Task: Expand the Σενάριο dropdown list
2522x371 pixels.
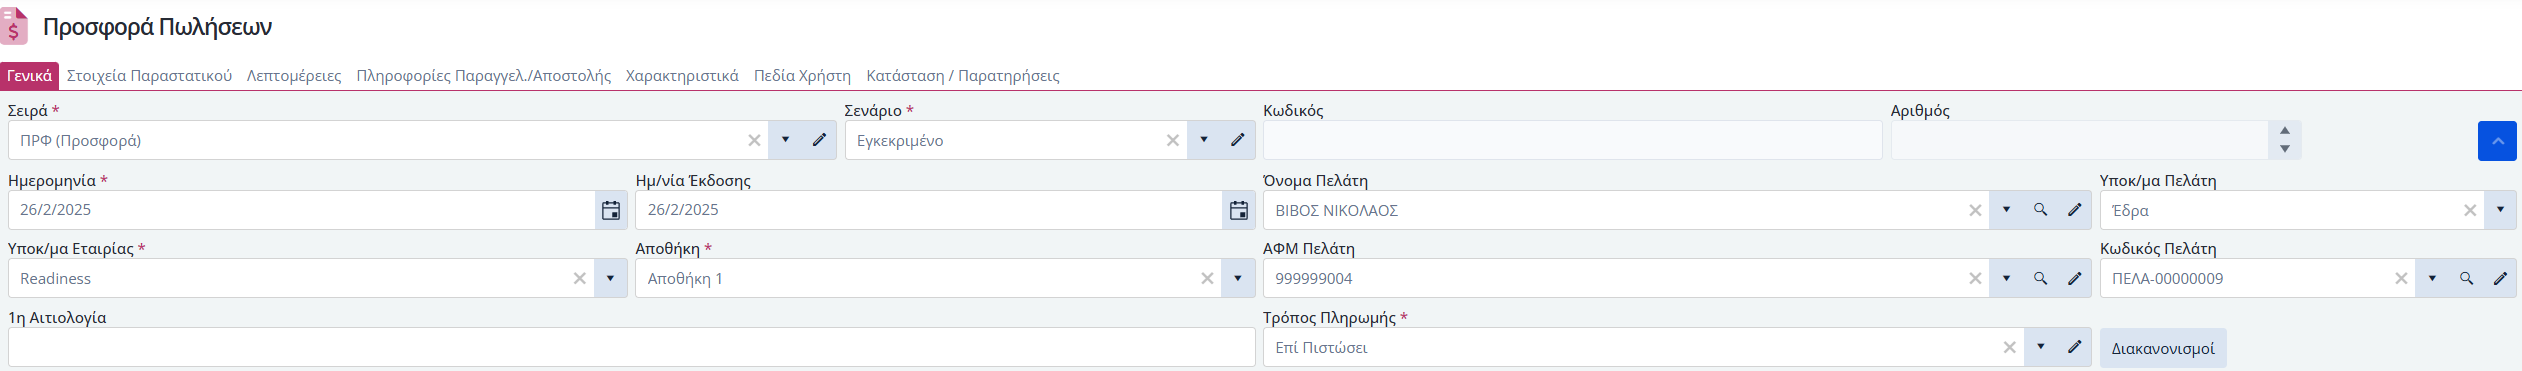Action: 1204,140
